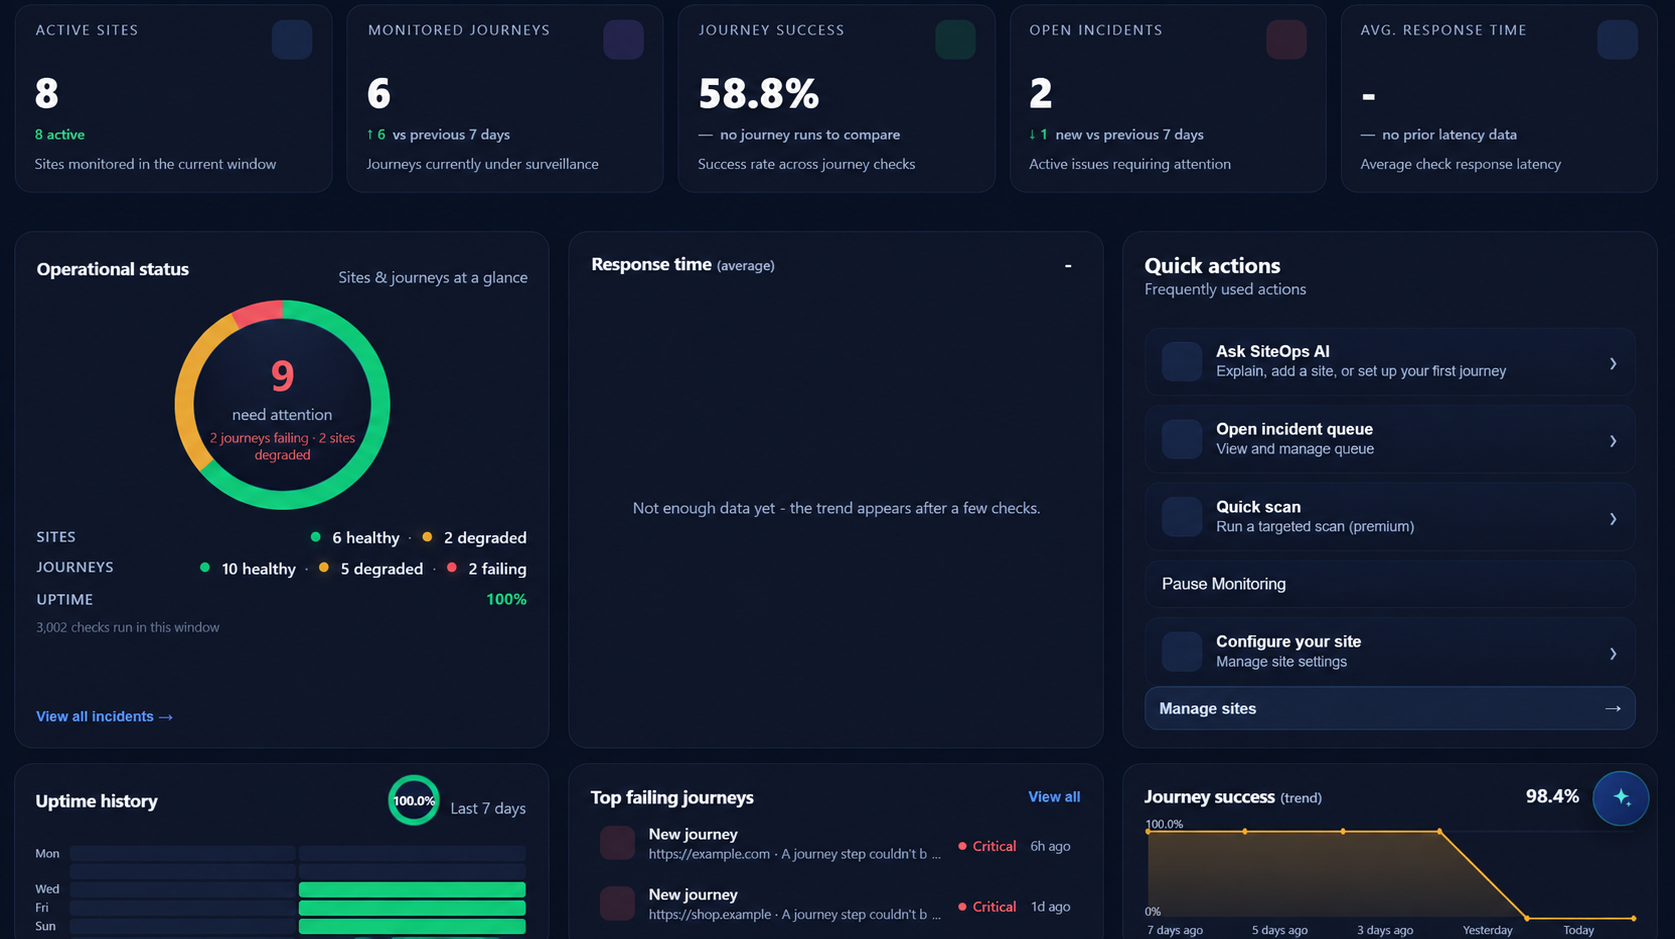
Task: Open the shop.example New journey entry
Action: pyautogui.click(x=835, y=904)
